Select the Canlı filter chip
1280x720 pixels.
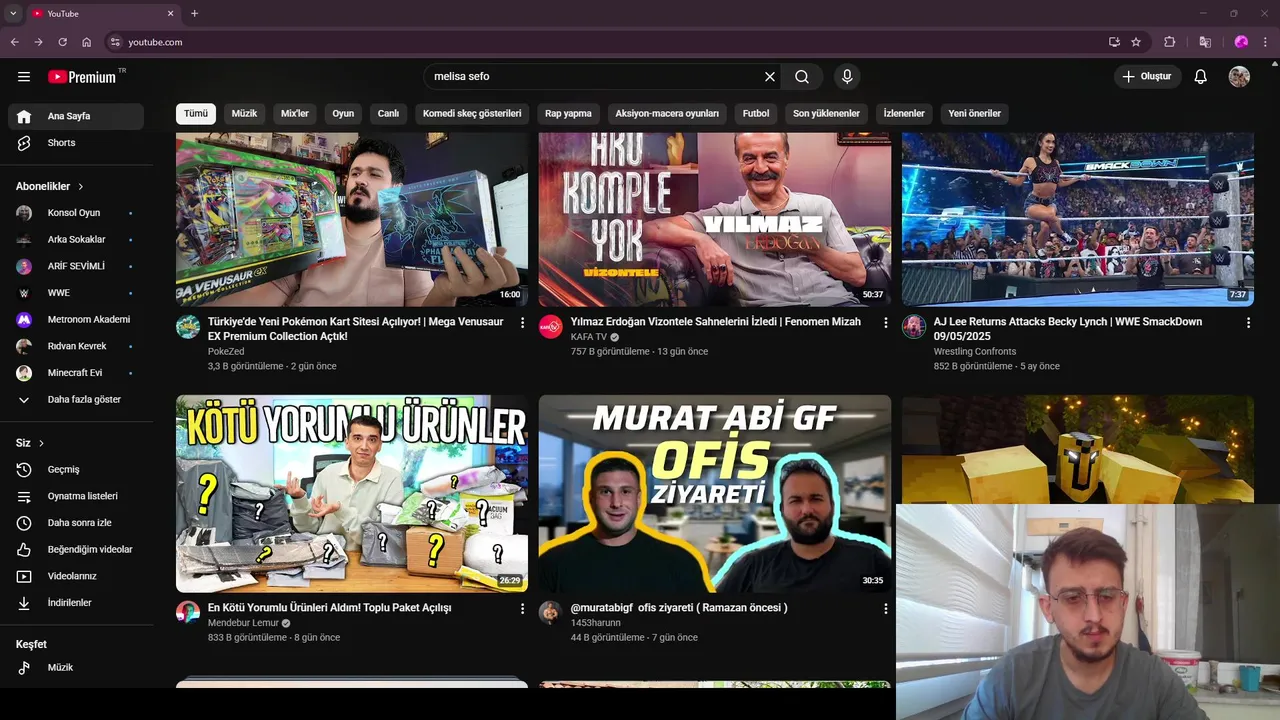(x=388, y=114)
